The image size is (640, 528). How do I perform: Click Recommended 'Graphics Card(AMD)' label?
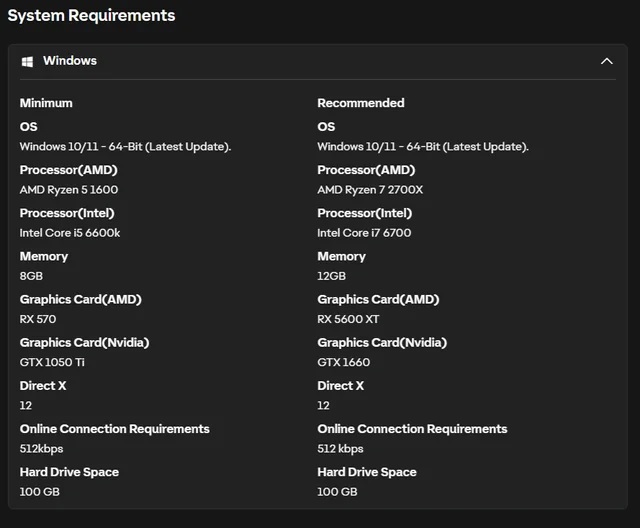point(378,299)
